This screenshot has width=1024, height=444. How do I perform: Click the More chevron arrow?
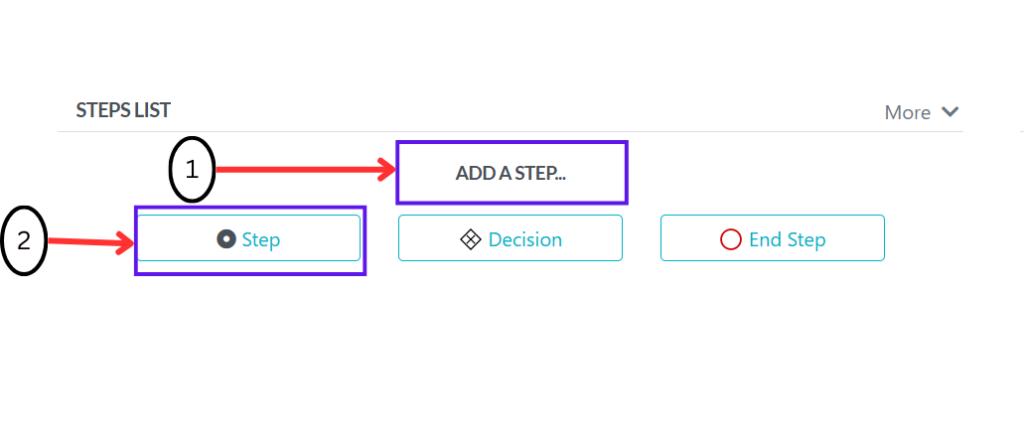click(x=950, y=112)
